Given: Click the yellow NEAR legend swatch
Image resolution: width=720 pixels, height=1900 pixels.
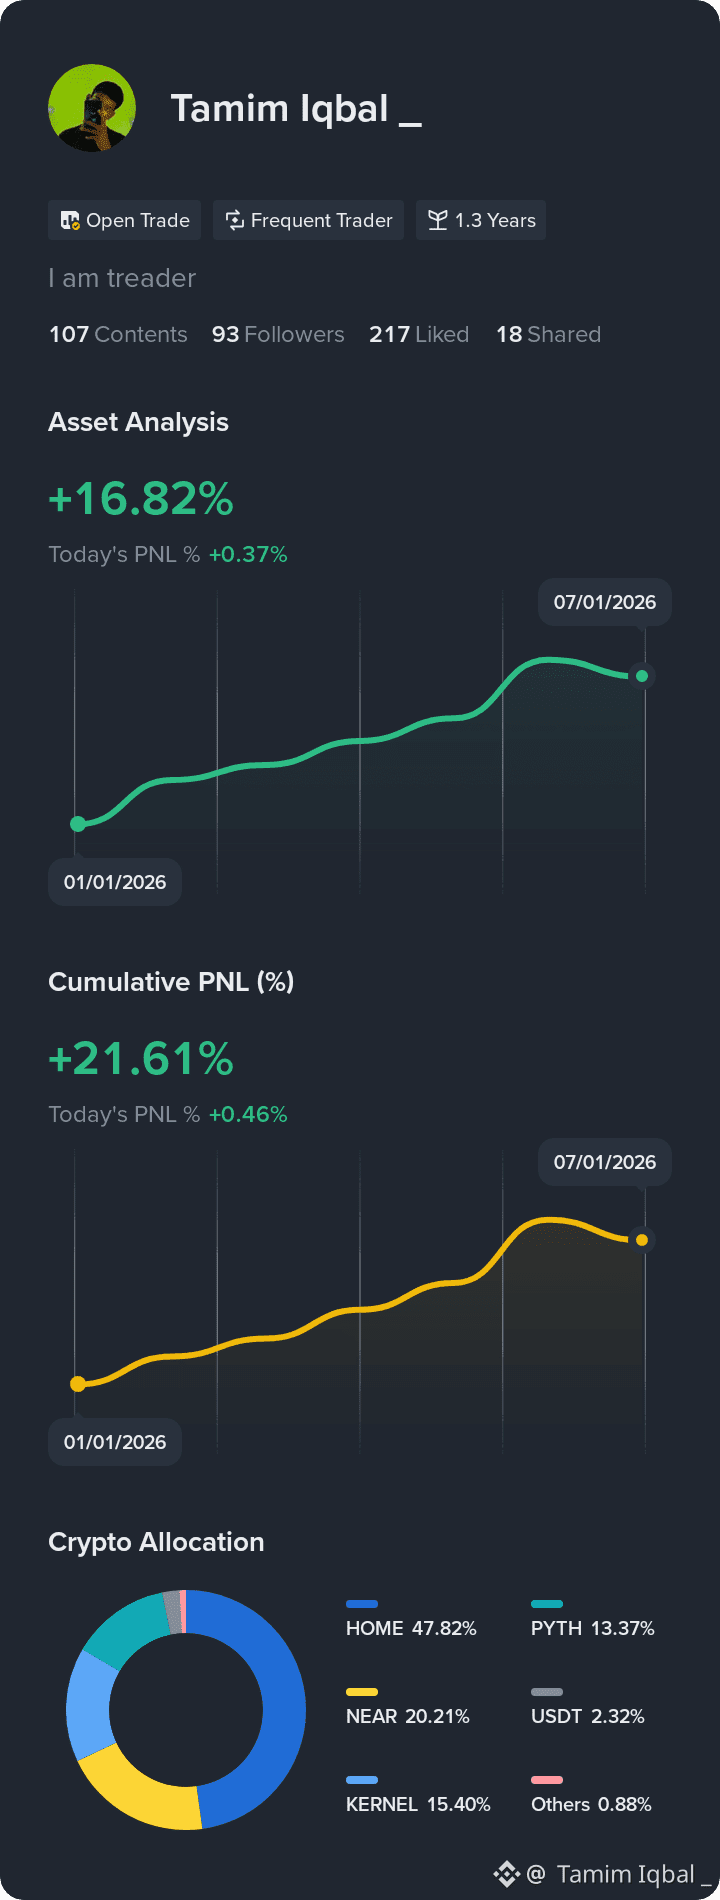Looking at the screenshot, I should click(x=362, y=1692).
